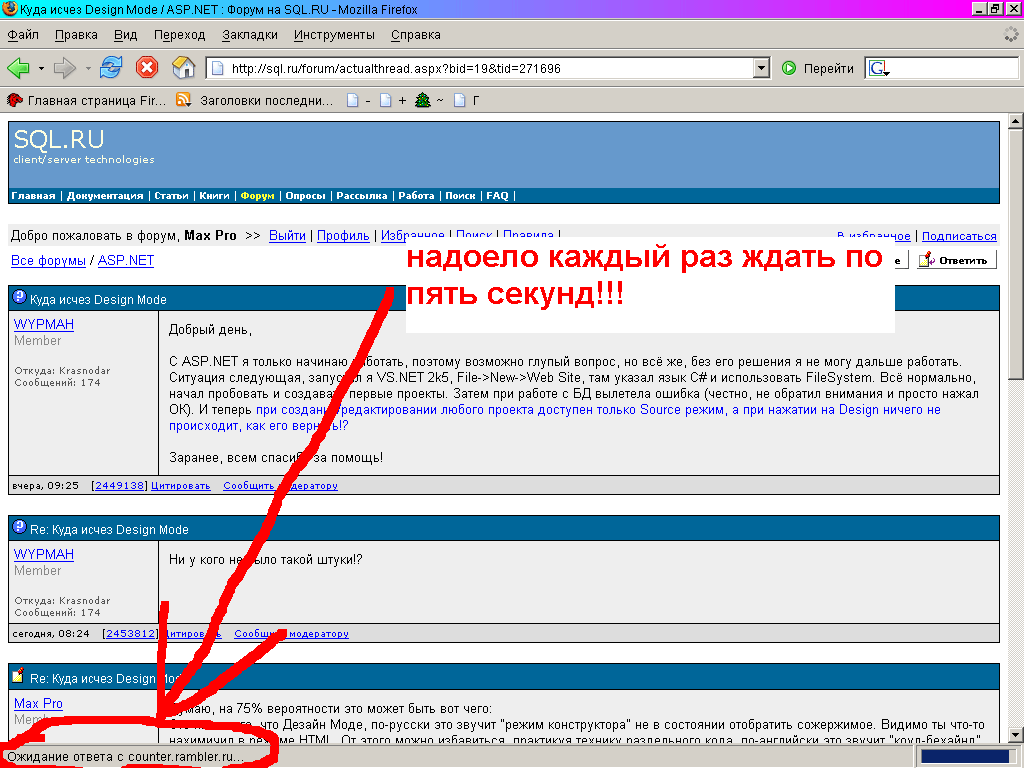Open the 'Профиль' link
The height and width of the screenshot is (768, 1024).
[x=343, y=236]
